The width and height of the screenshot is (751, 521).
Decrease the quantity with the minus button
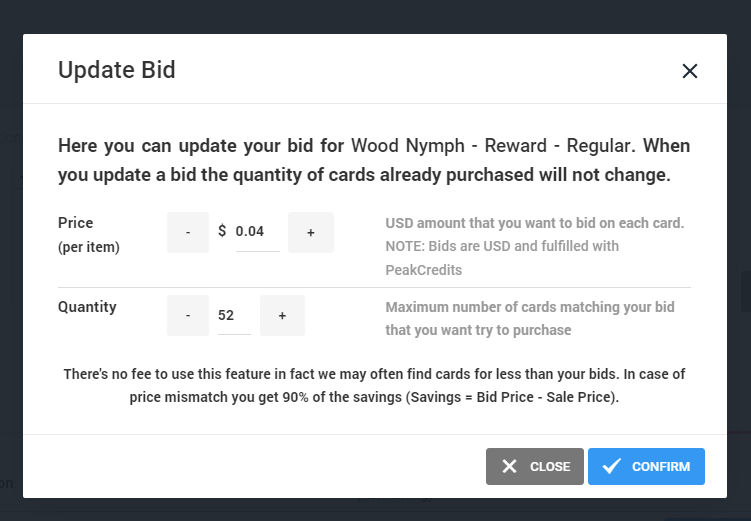click(x=188, y=315)
